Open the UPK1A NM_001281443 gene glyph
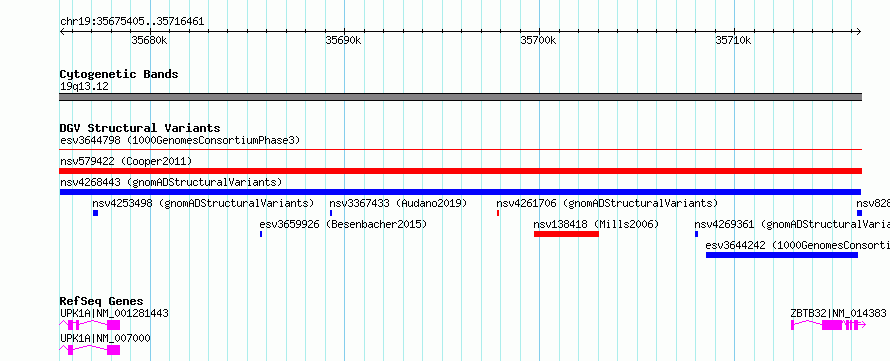 [90, 325]
